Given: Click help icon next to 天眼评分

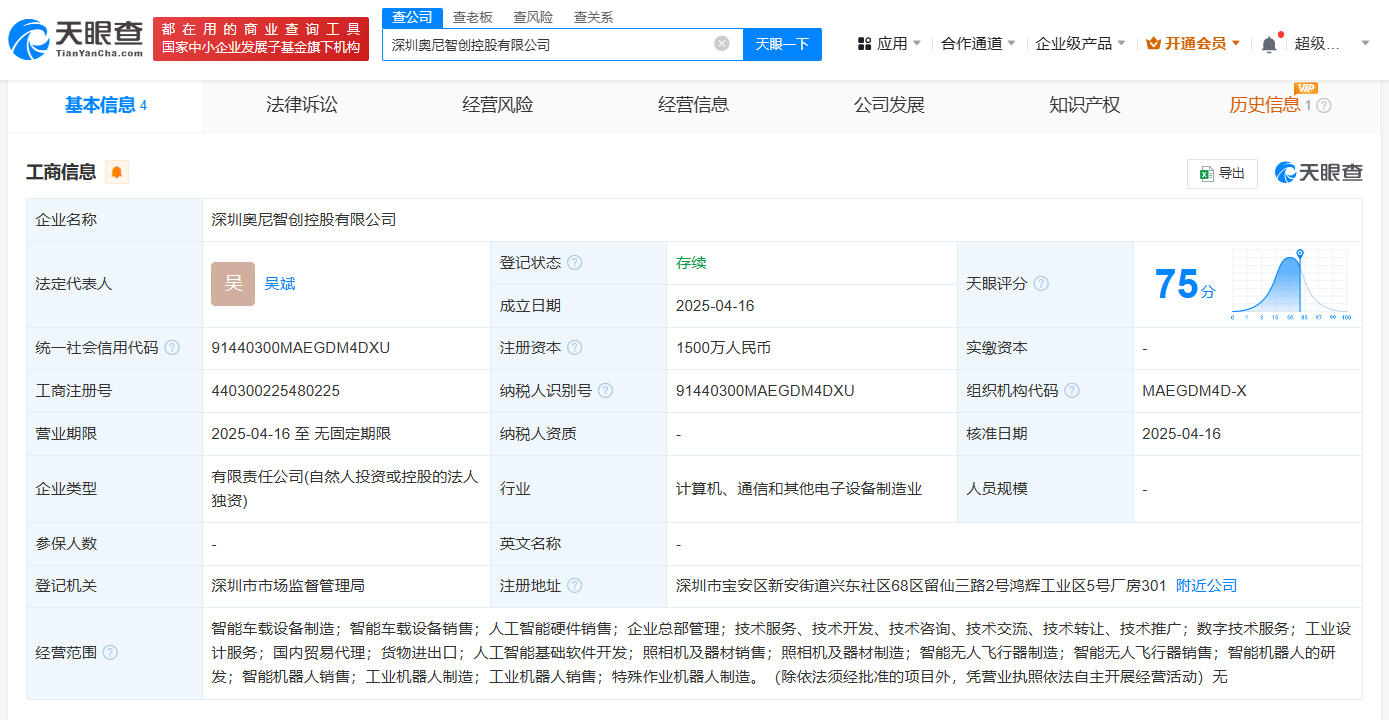Looking at the screenshot, I should 1041,284.
